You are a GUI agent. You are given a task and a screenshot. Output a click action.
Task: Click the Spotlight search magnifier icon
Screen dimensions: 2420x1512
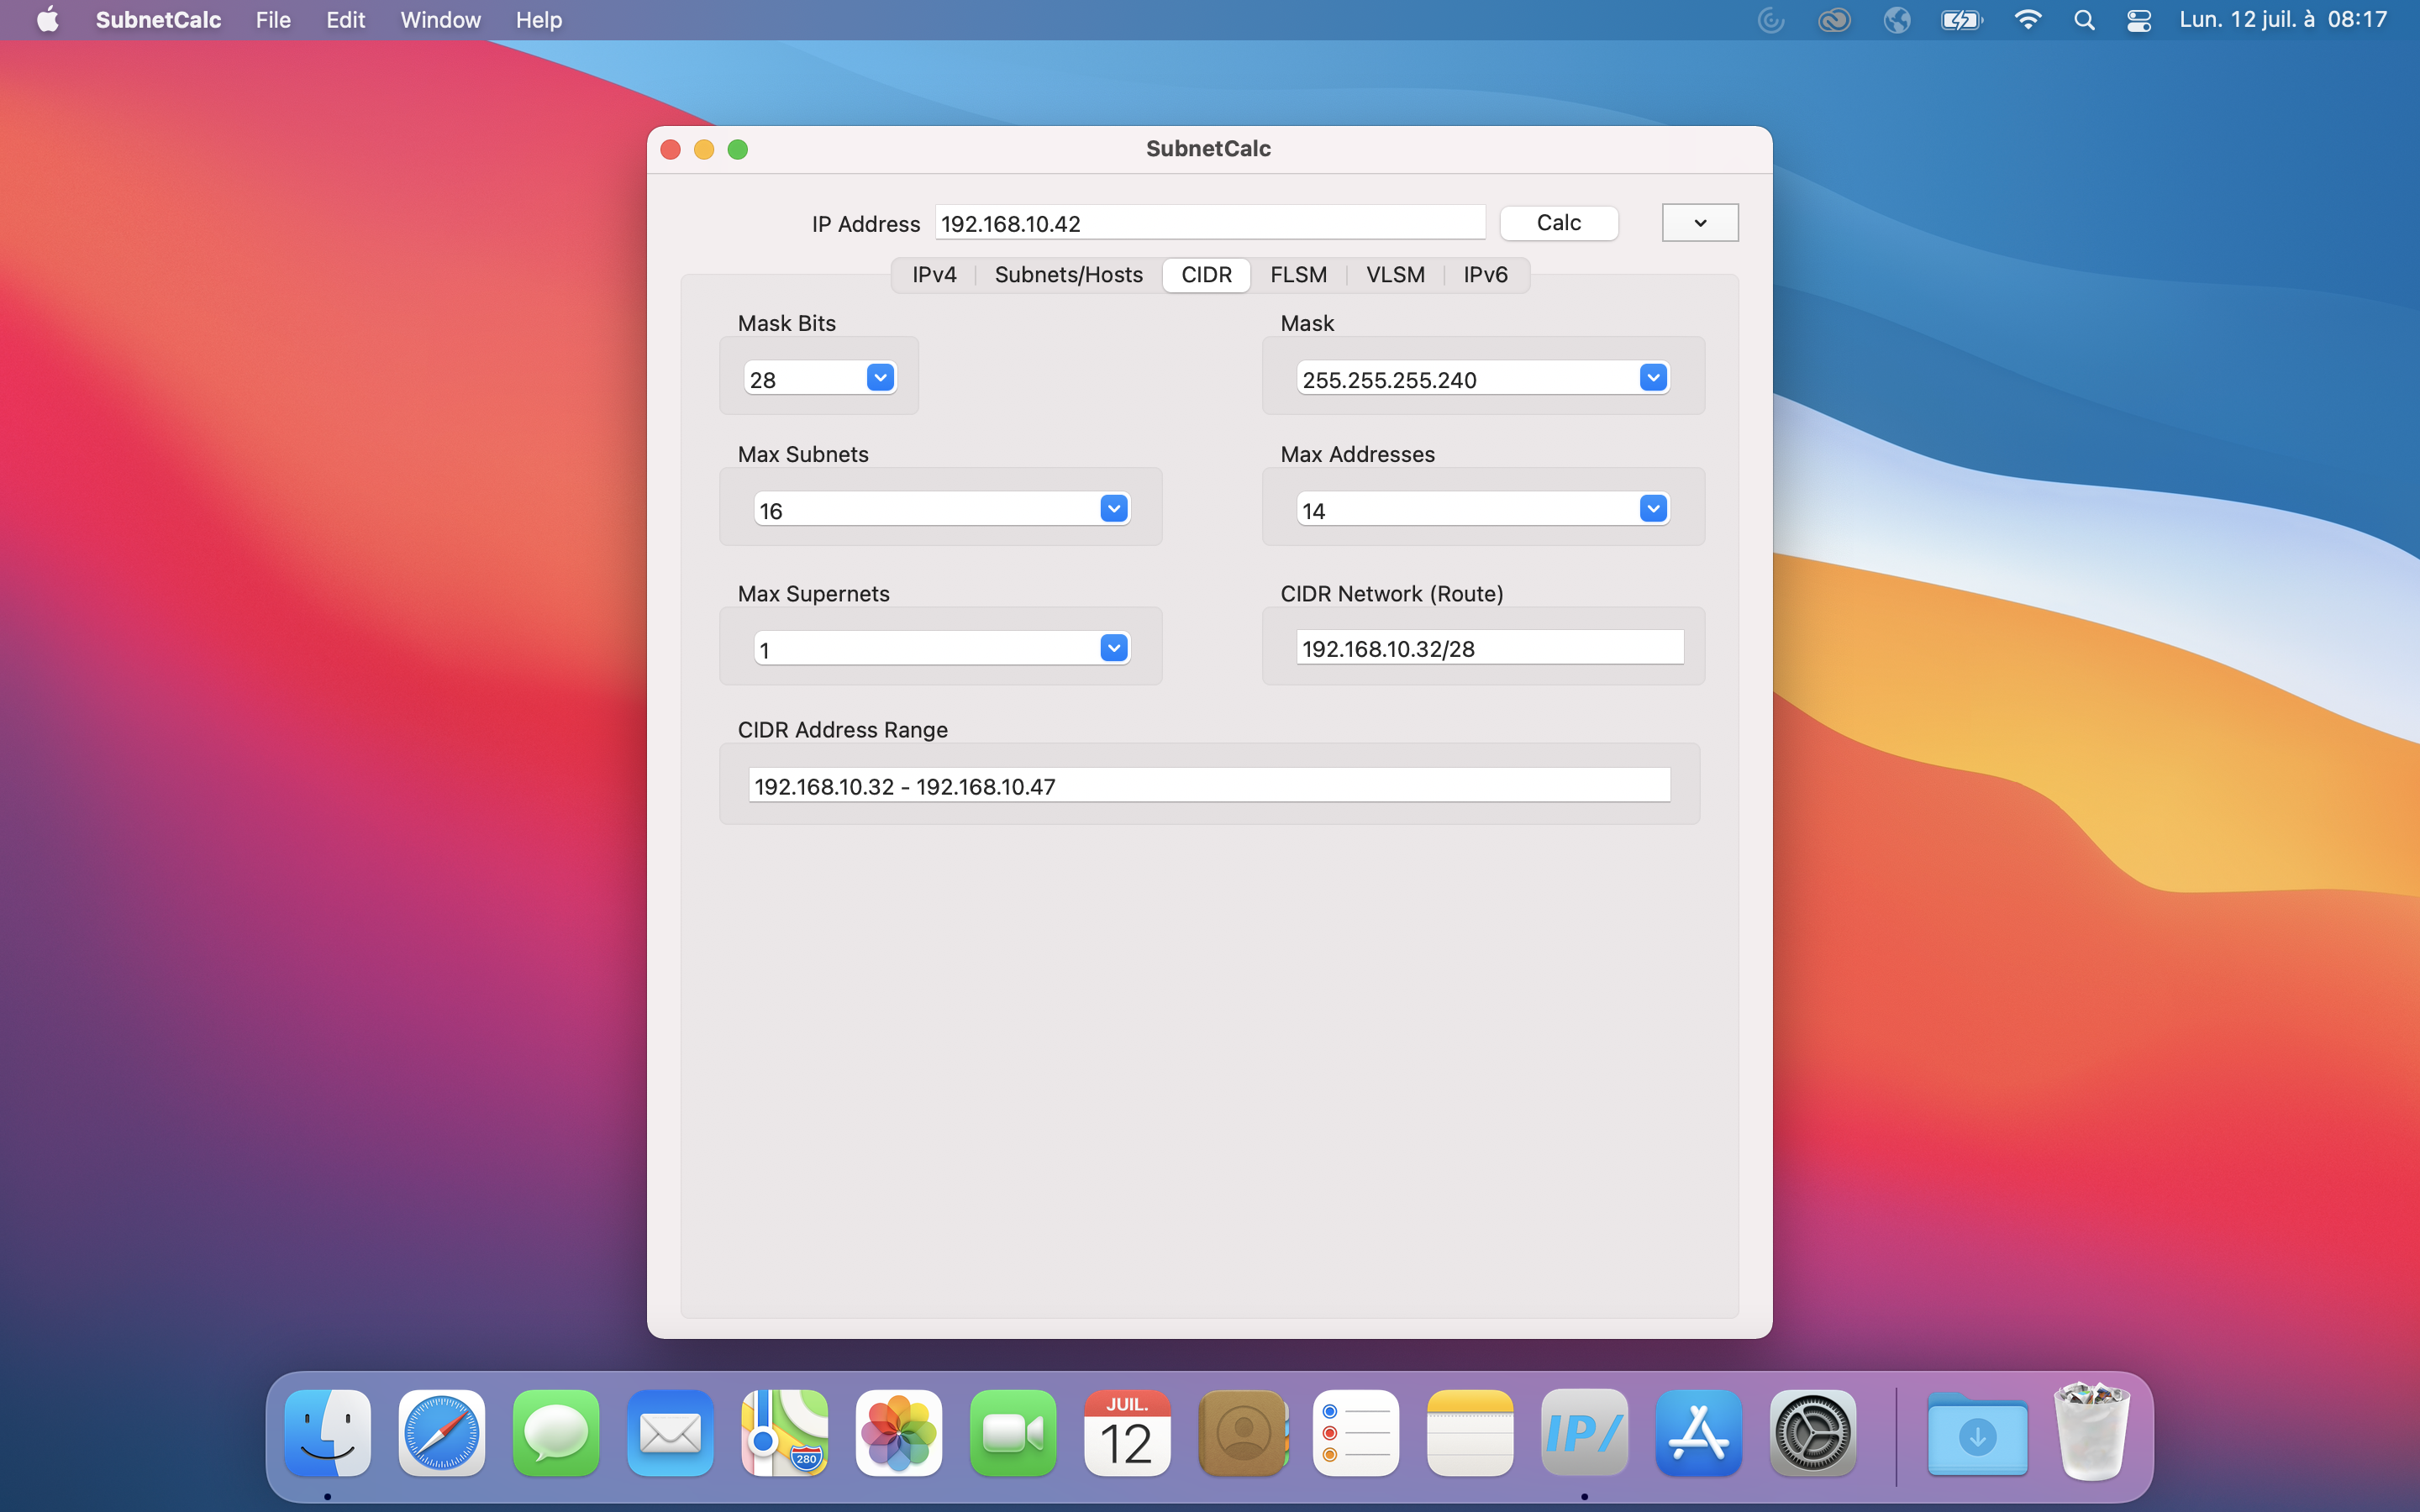(x=2084, y=20)
